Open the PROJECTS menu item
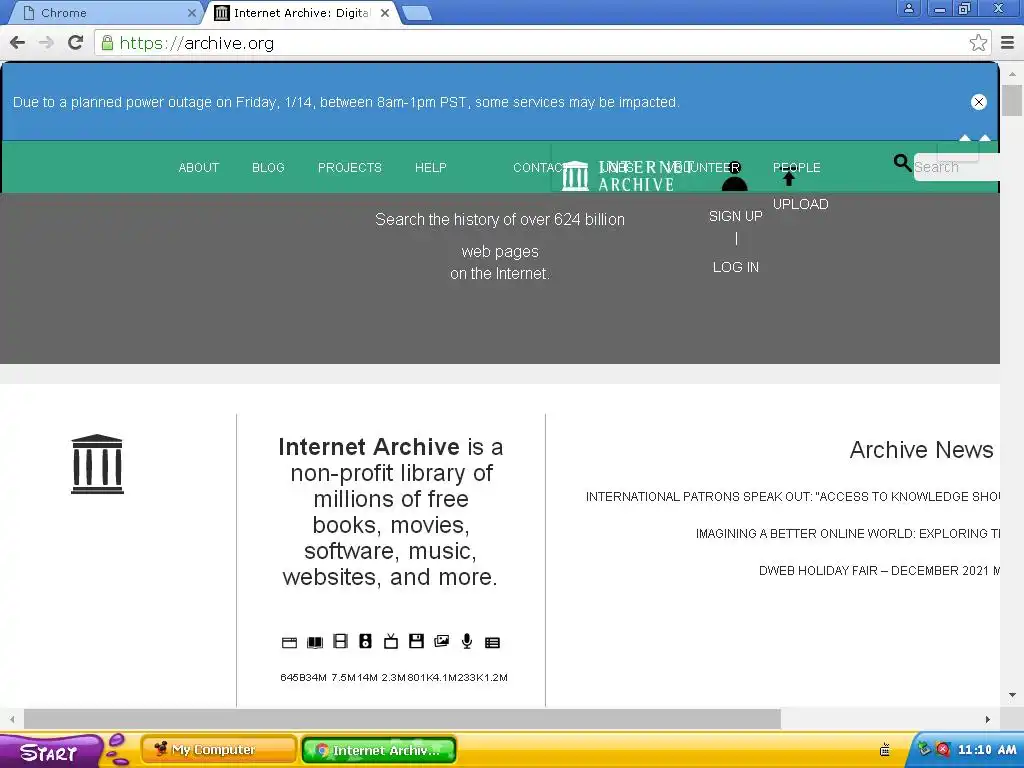1024x768 pixels. (350, 168)
